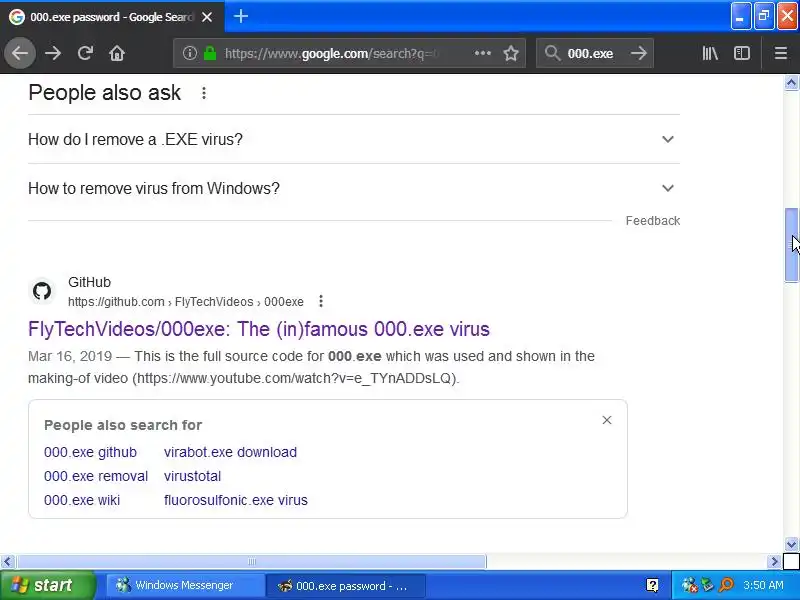Screen dimensions: 800x600
Task: Search for 'virustotal'
Action: (x=192, y=476)
